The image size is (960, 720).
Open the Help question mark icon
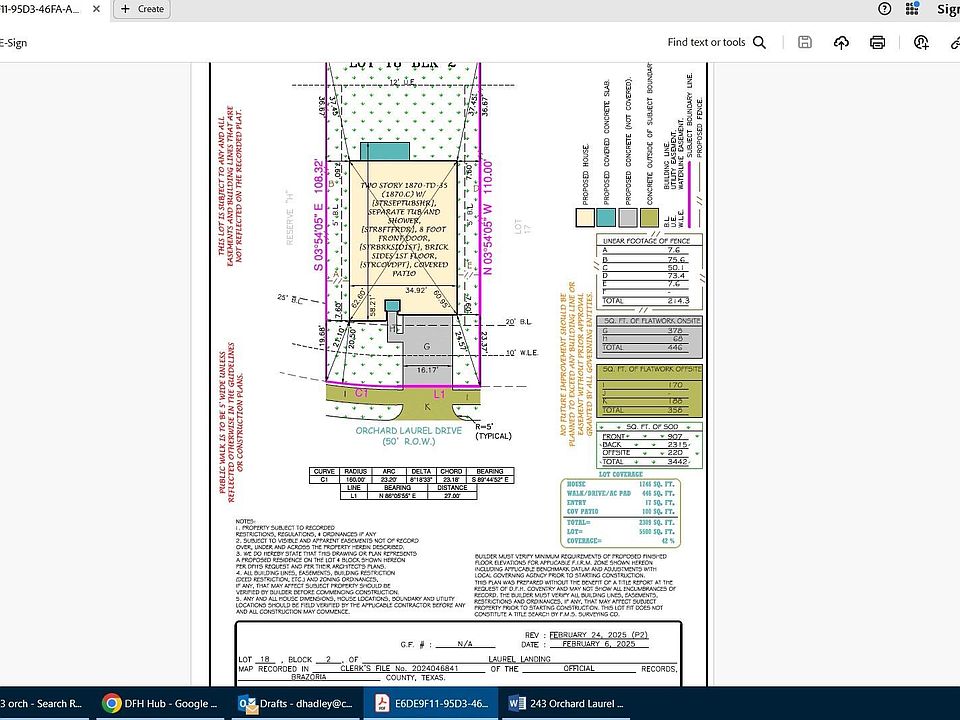(x=884, y=9)
